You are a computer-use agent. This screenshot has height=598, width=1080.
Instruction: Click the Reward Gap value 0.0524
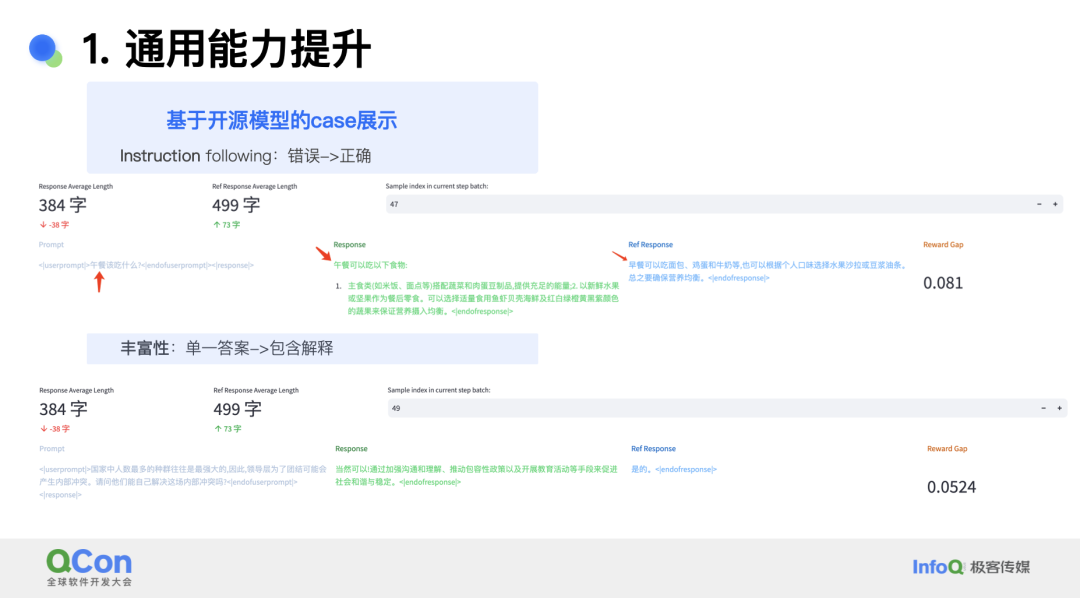click(x=951, y=486)
